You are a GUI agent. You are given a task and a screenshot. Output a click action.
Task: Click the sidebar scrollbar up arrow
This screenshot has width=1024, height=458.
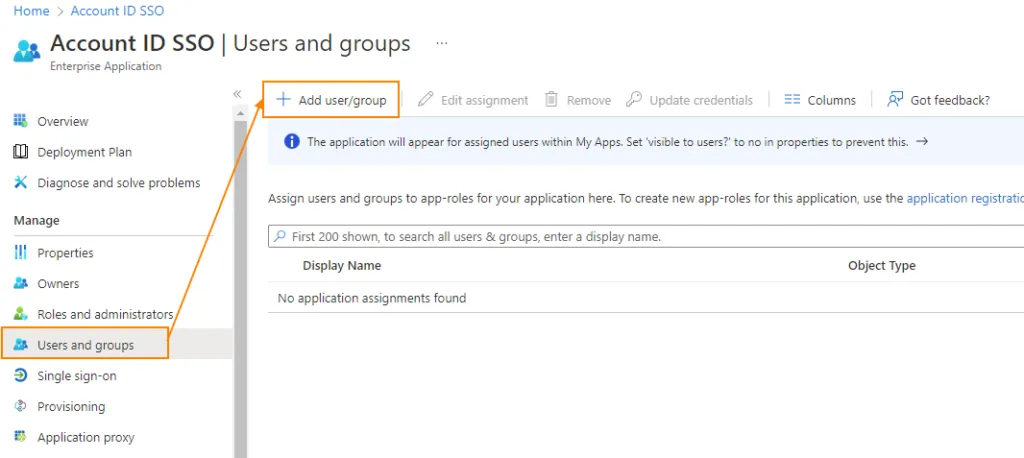(240, 113)
